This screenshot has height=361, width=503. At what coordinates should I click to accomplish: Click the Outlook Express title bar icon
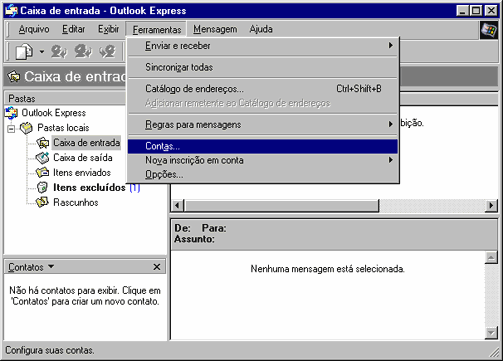coord(11,11)
